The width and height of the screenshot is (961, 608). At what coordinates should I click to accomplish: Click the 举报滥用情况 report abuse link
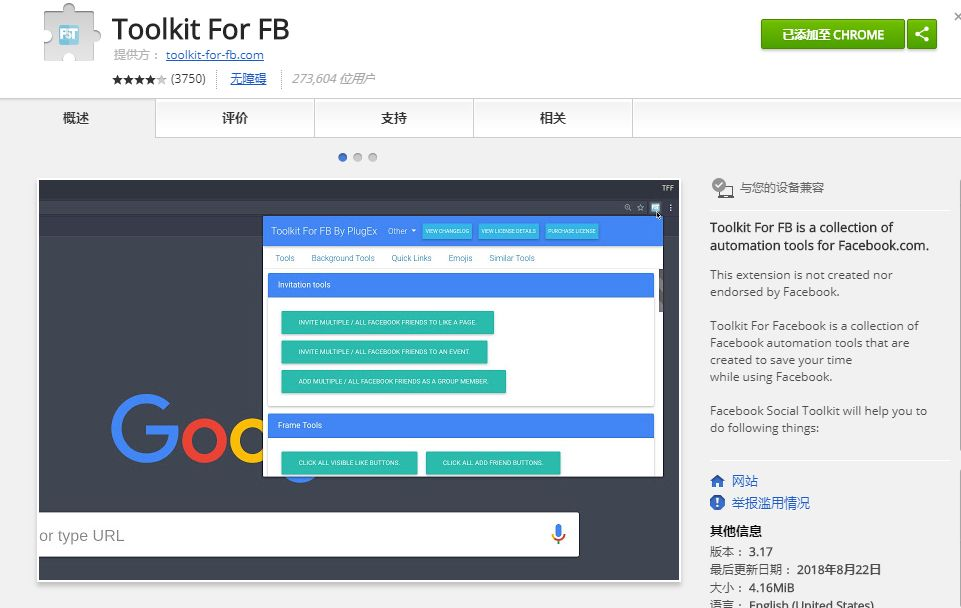[x=770, y=503]
